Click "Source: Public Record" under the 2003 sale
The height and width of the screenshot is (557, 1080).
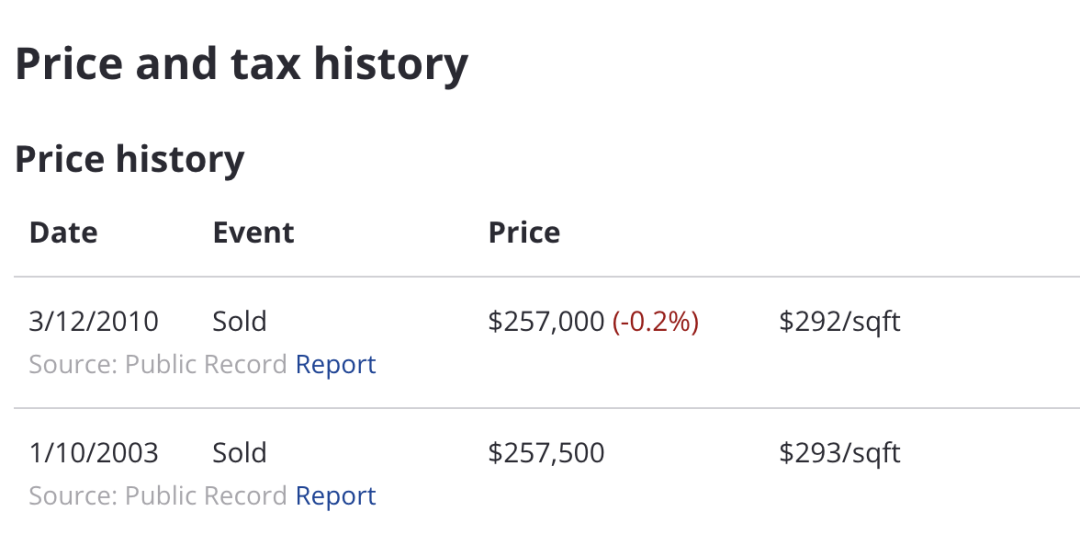tap(158, 496)
